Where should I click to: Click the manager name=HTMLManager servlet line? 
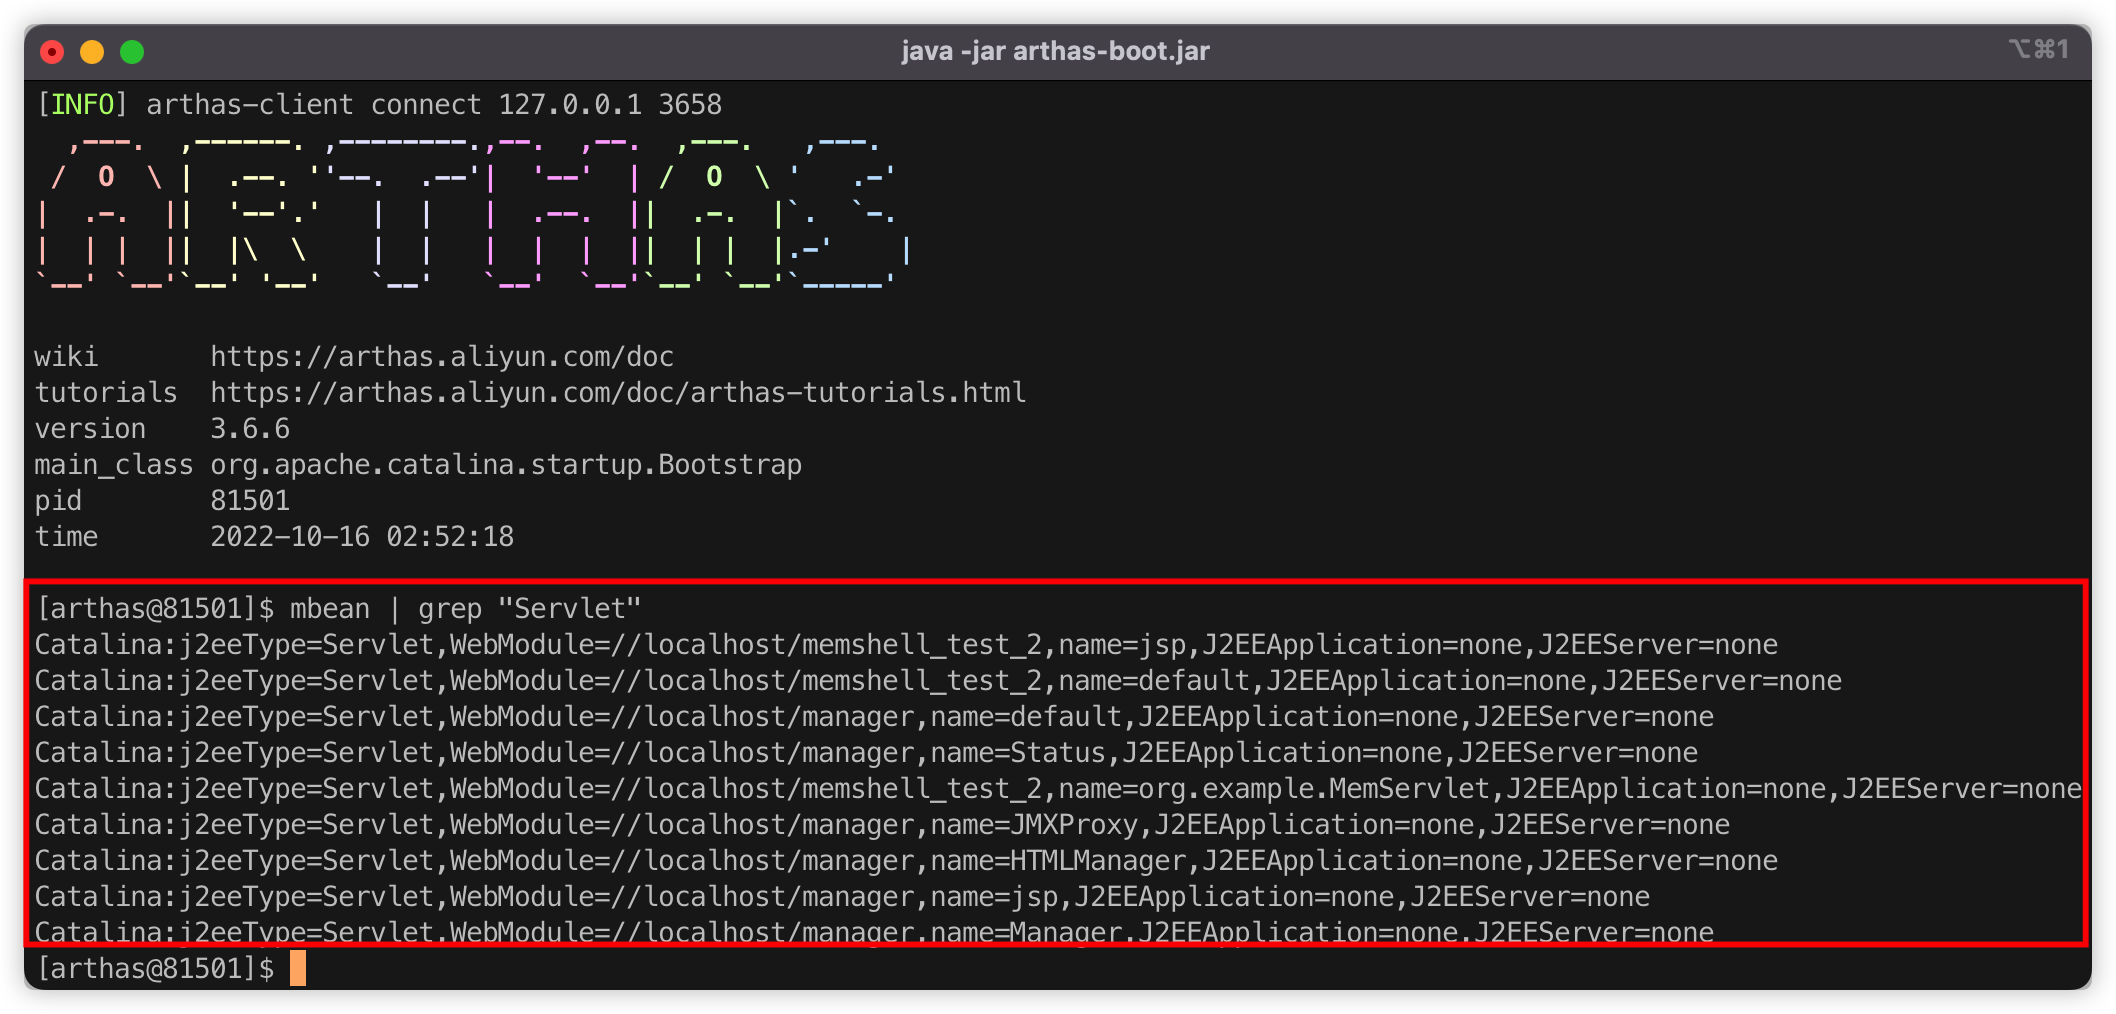tap(906, 861)
